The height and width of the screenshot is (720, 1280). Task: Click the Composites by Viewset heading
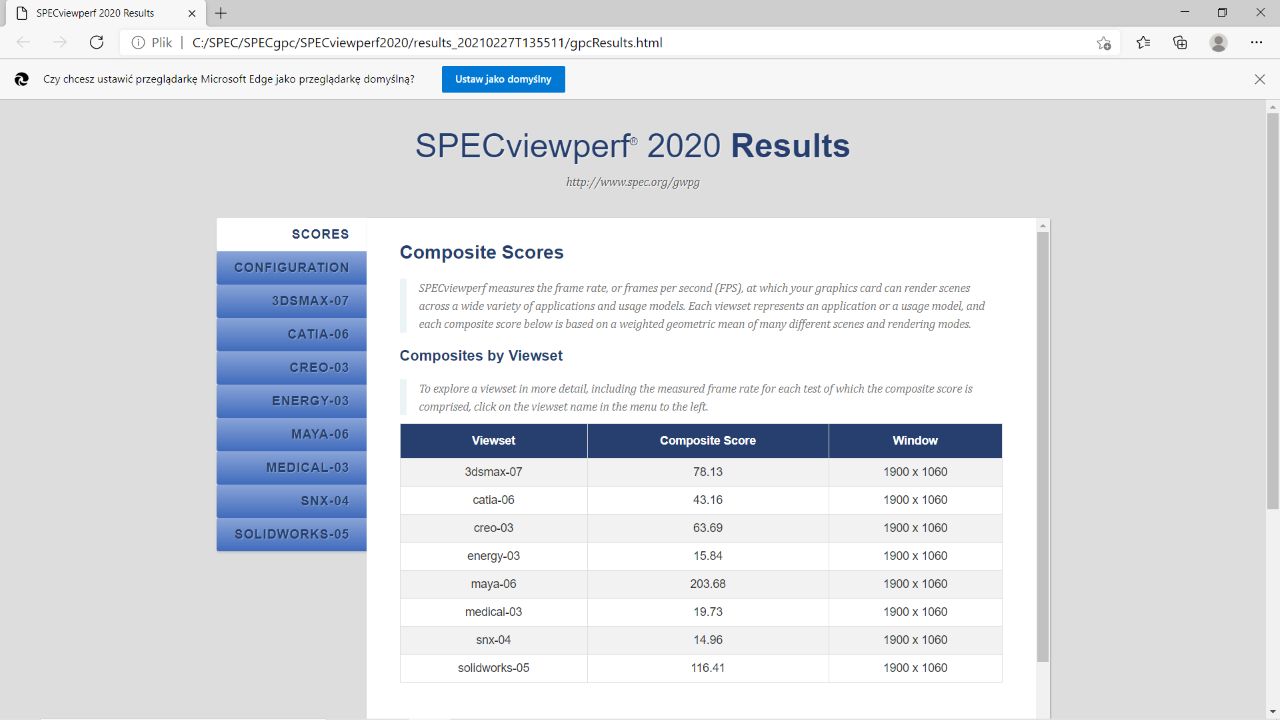481,356
